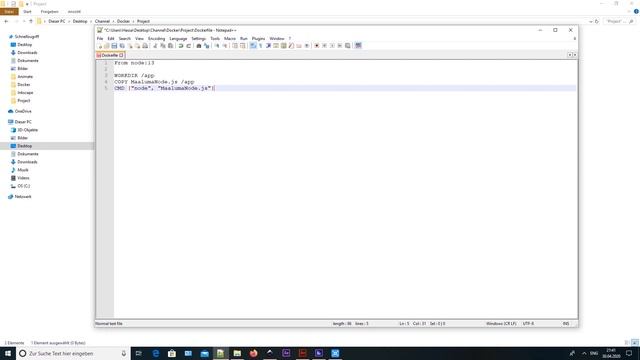Toggle Word wrap in the toolbar
The image size is (640, 360).
[x=253, y=46]
